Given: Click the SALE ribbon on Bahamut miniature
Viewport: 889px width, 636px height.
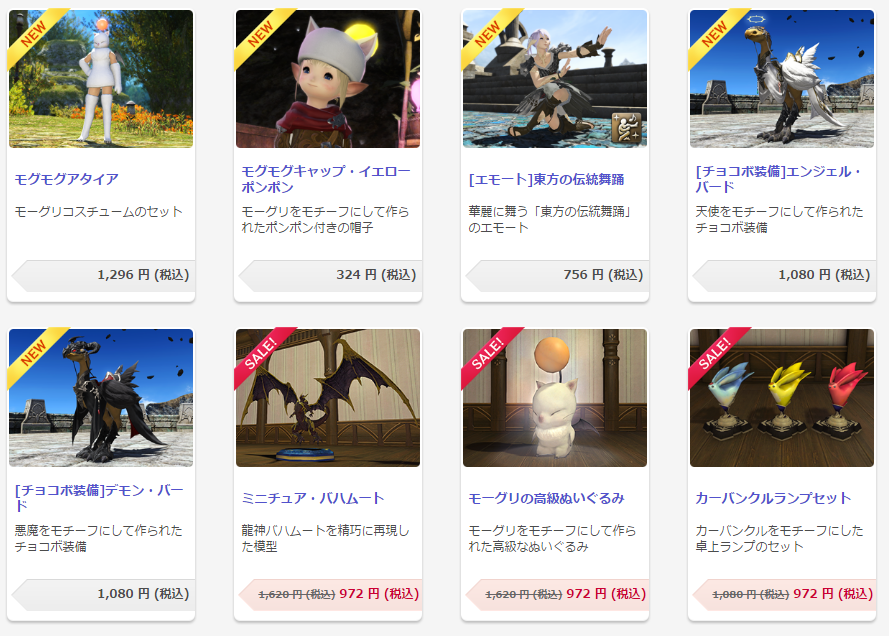Looking at the screenshot, I should coord(260,353).
